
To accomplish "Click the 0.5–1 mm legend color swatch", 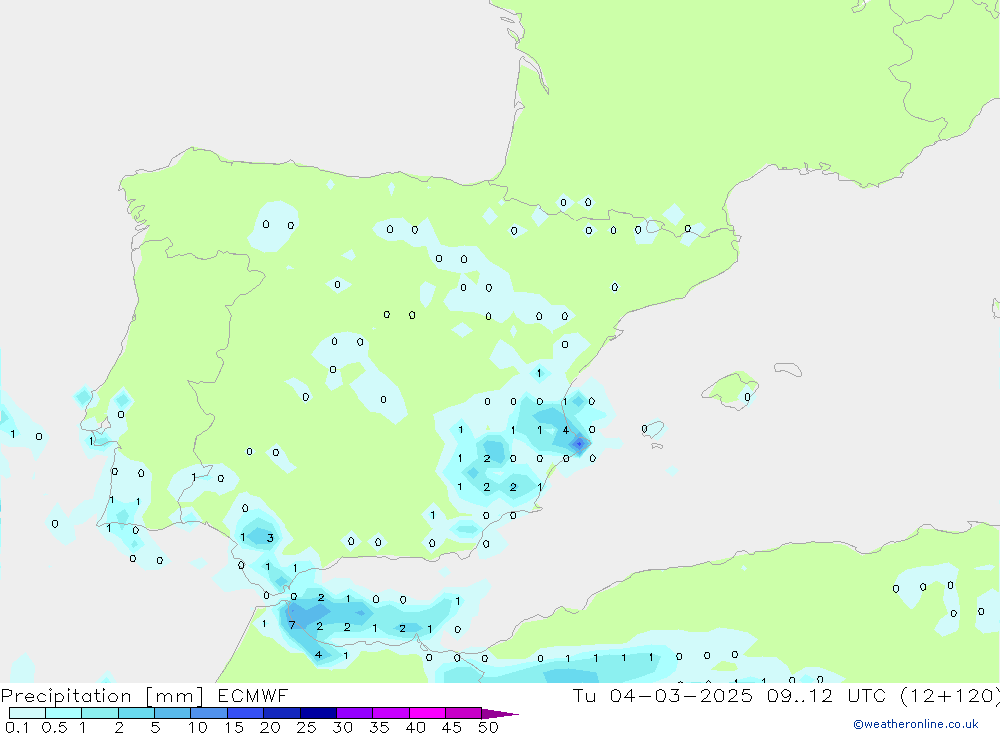I will (x=63, y=713).
